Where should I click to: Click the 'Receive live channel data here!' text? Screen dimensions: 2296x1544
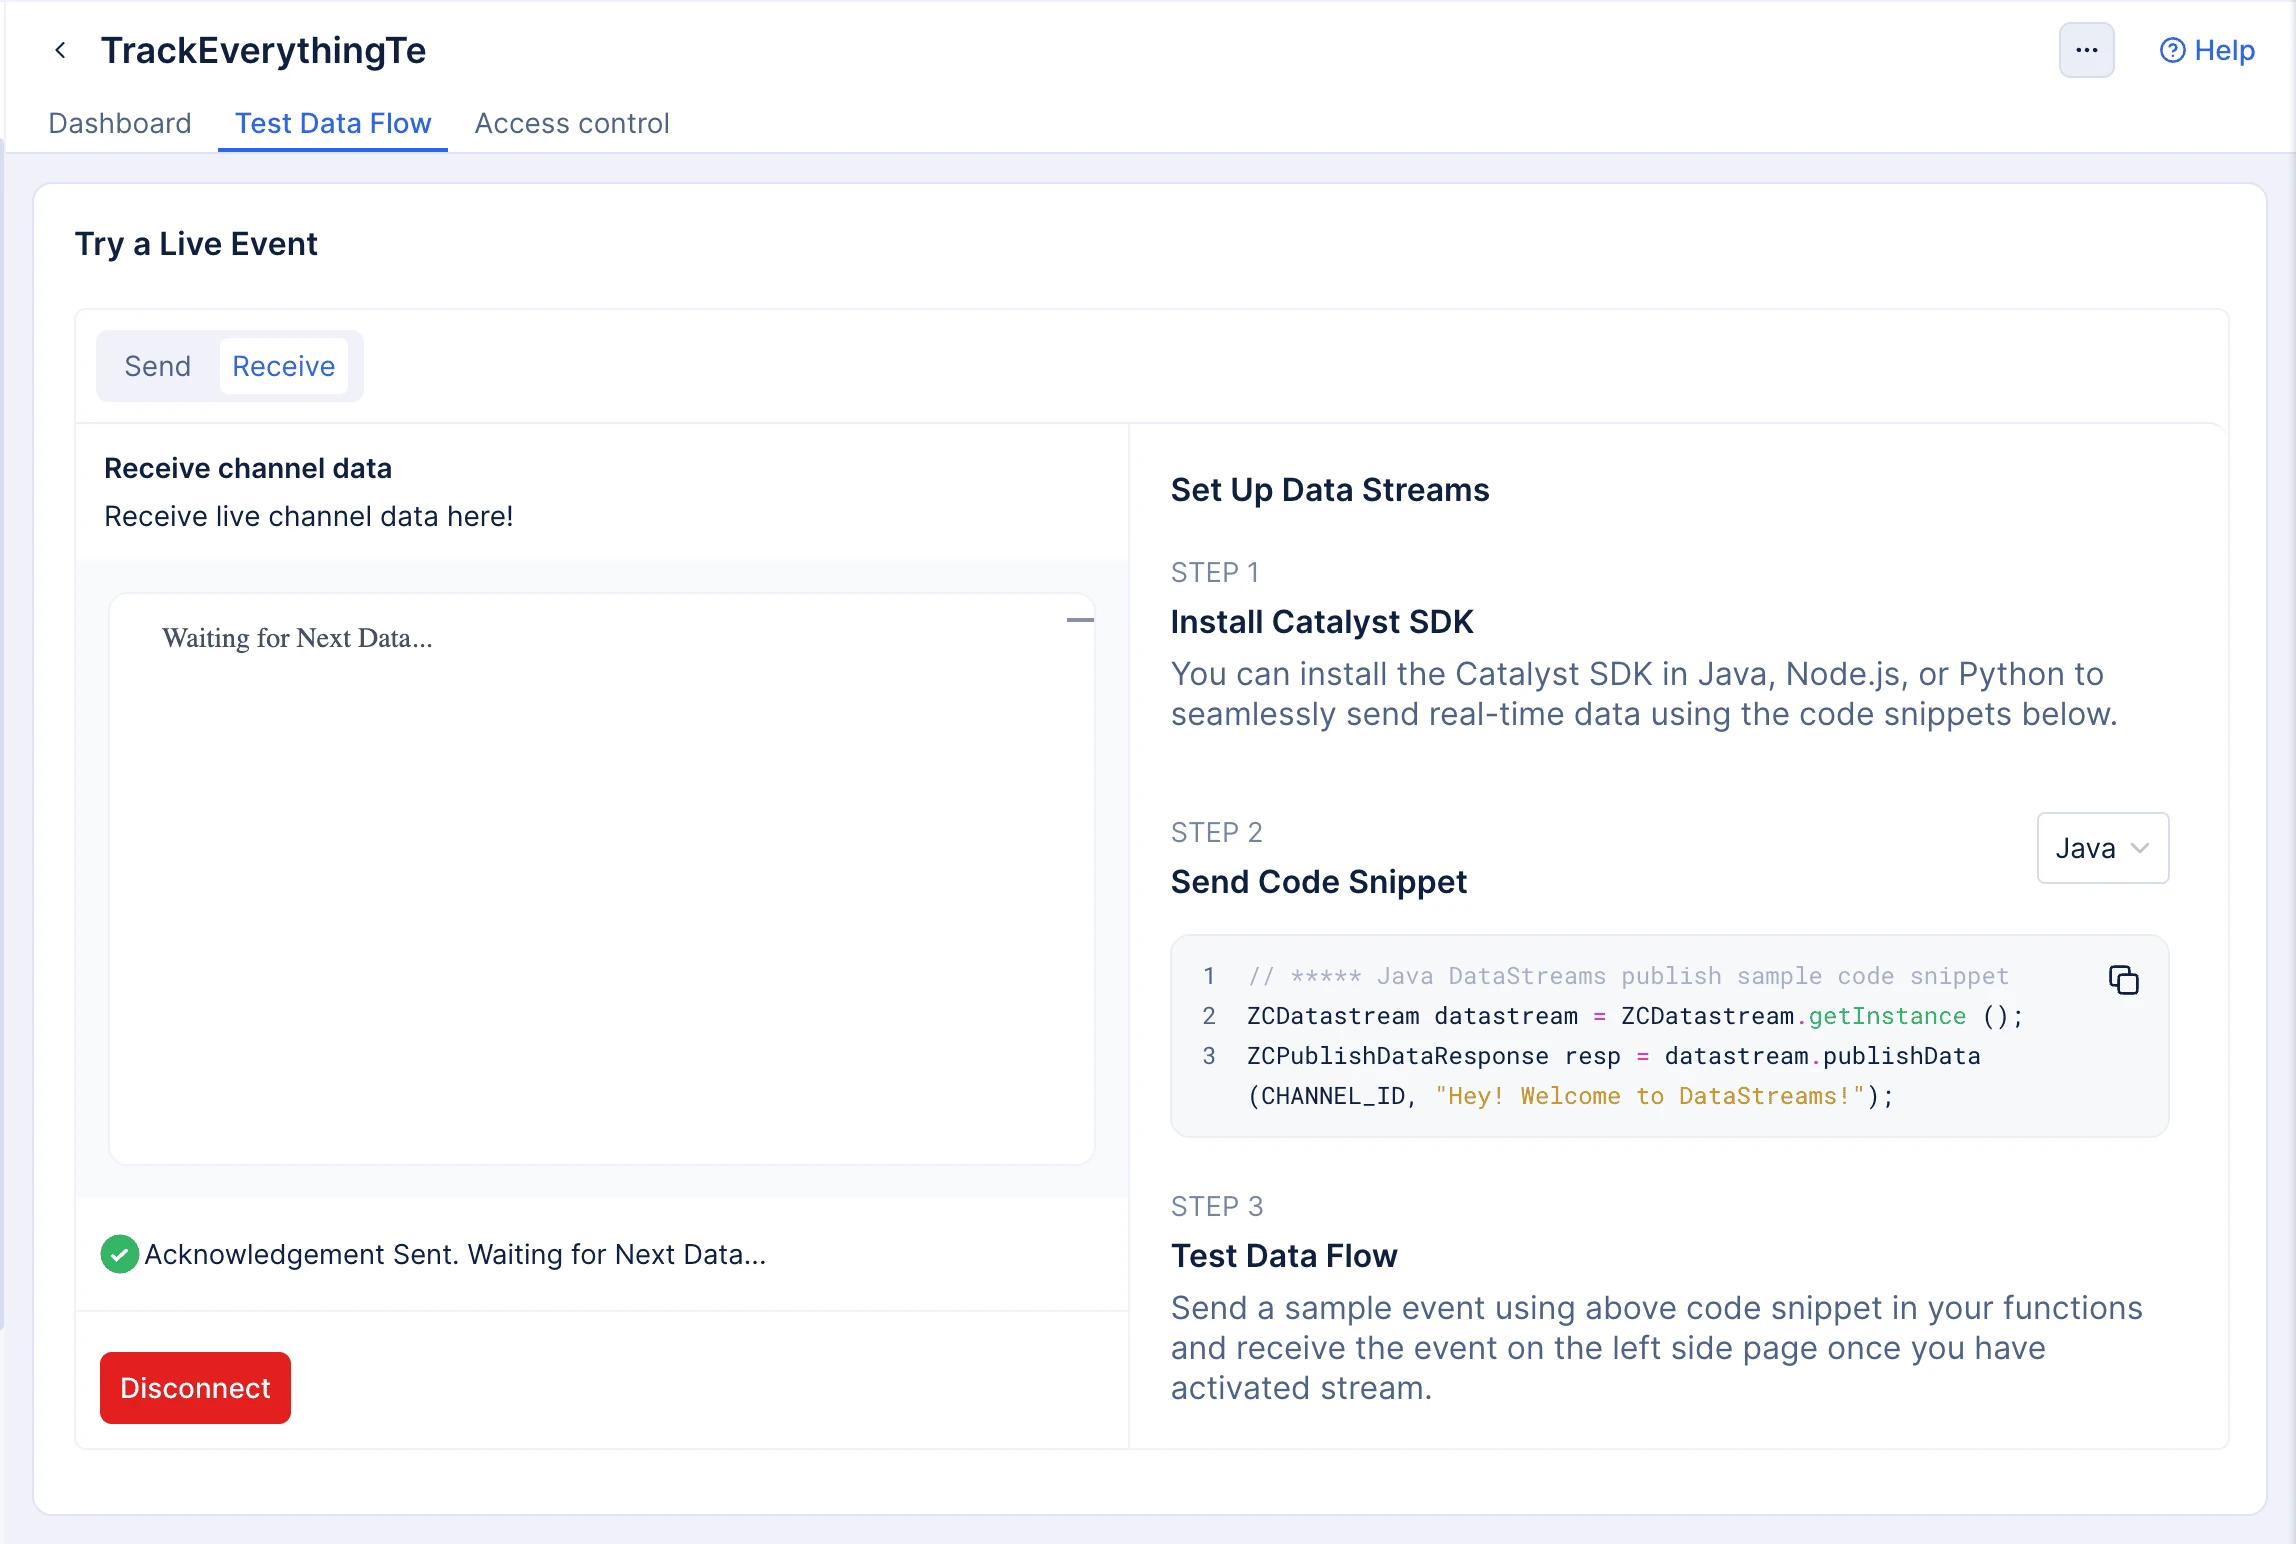pyautogui.click(x=309, y=516)
